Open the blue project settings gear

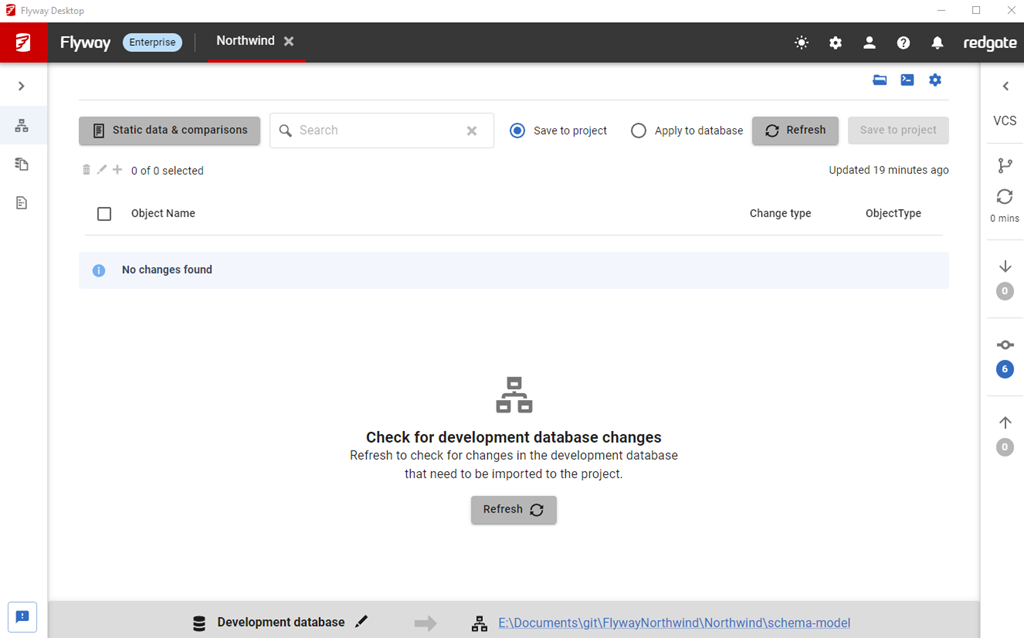point(935,80)
